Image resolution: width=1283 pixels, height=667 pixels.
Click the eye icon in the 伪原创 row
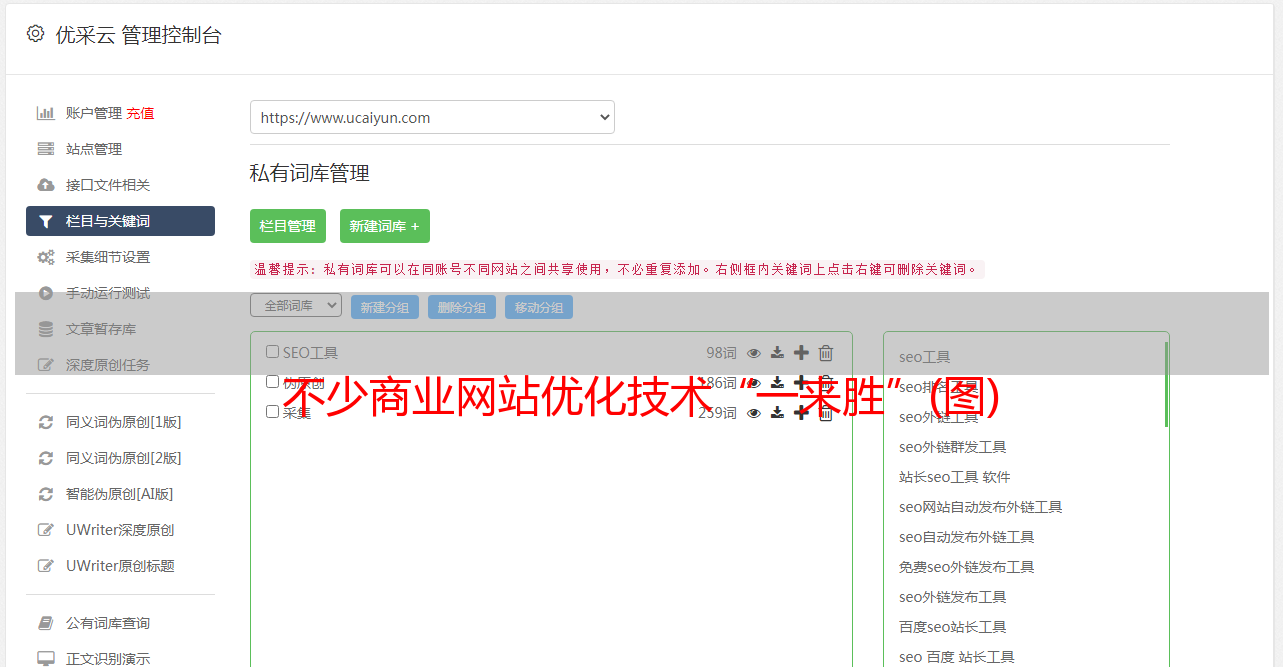tap(754, 383)
